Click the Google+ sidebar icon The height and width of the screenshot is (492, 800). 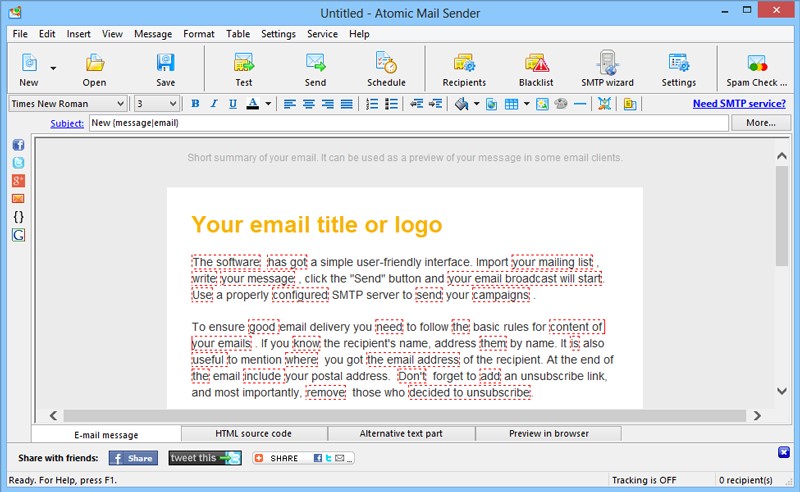tap(18, 181)
